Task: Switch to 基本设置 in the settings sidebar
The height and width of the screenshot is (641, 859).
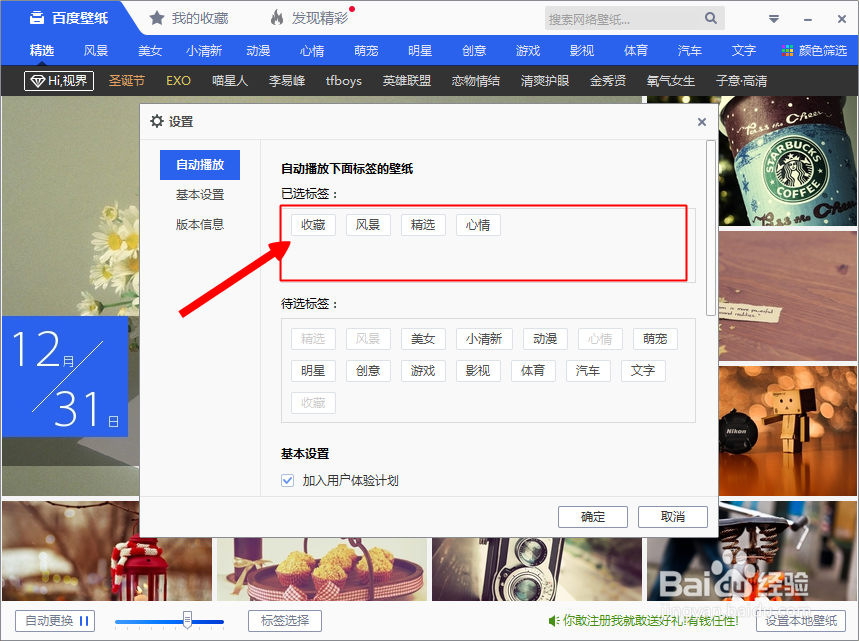Action: 199,194
